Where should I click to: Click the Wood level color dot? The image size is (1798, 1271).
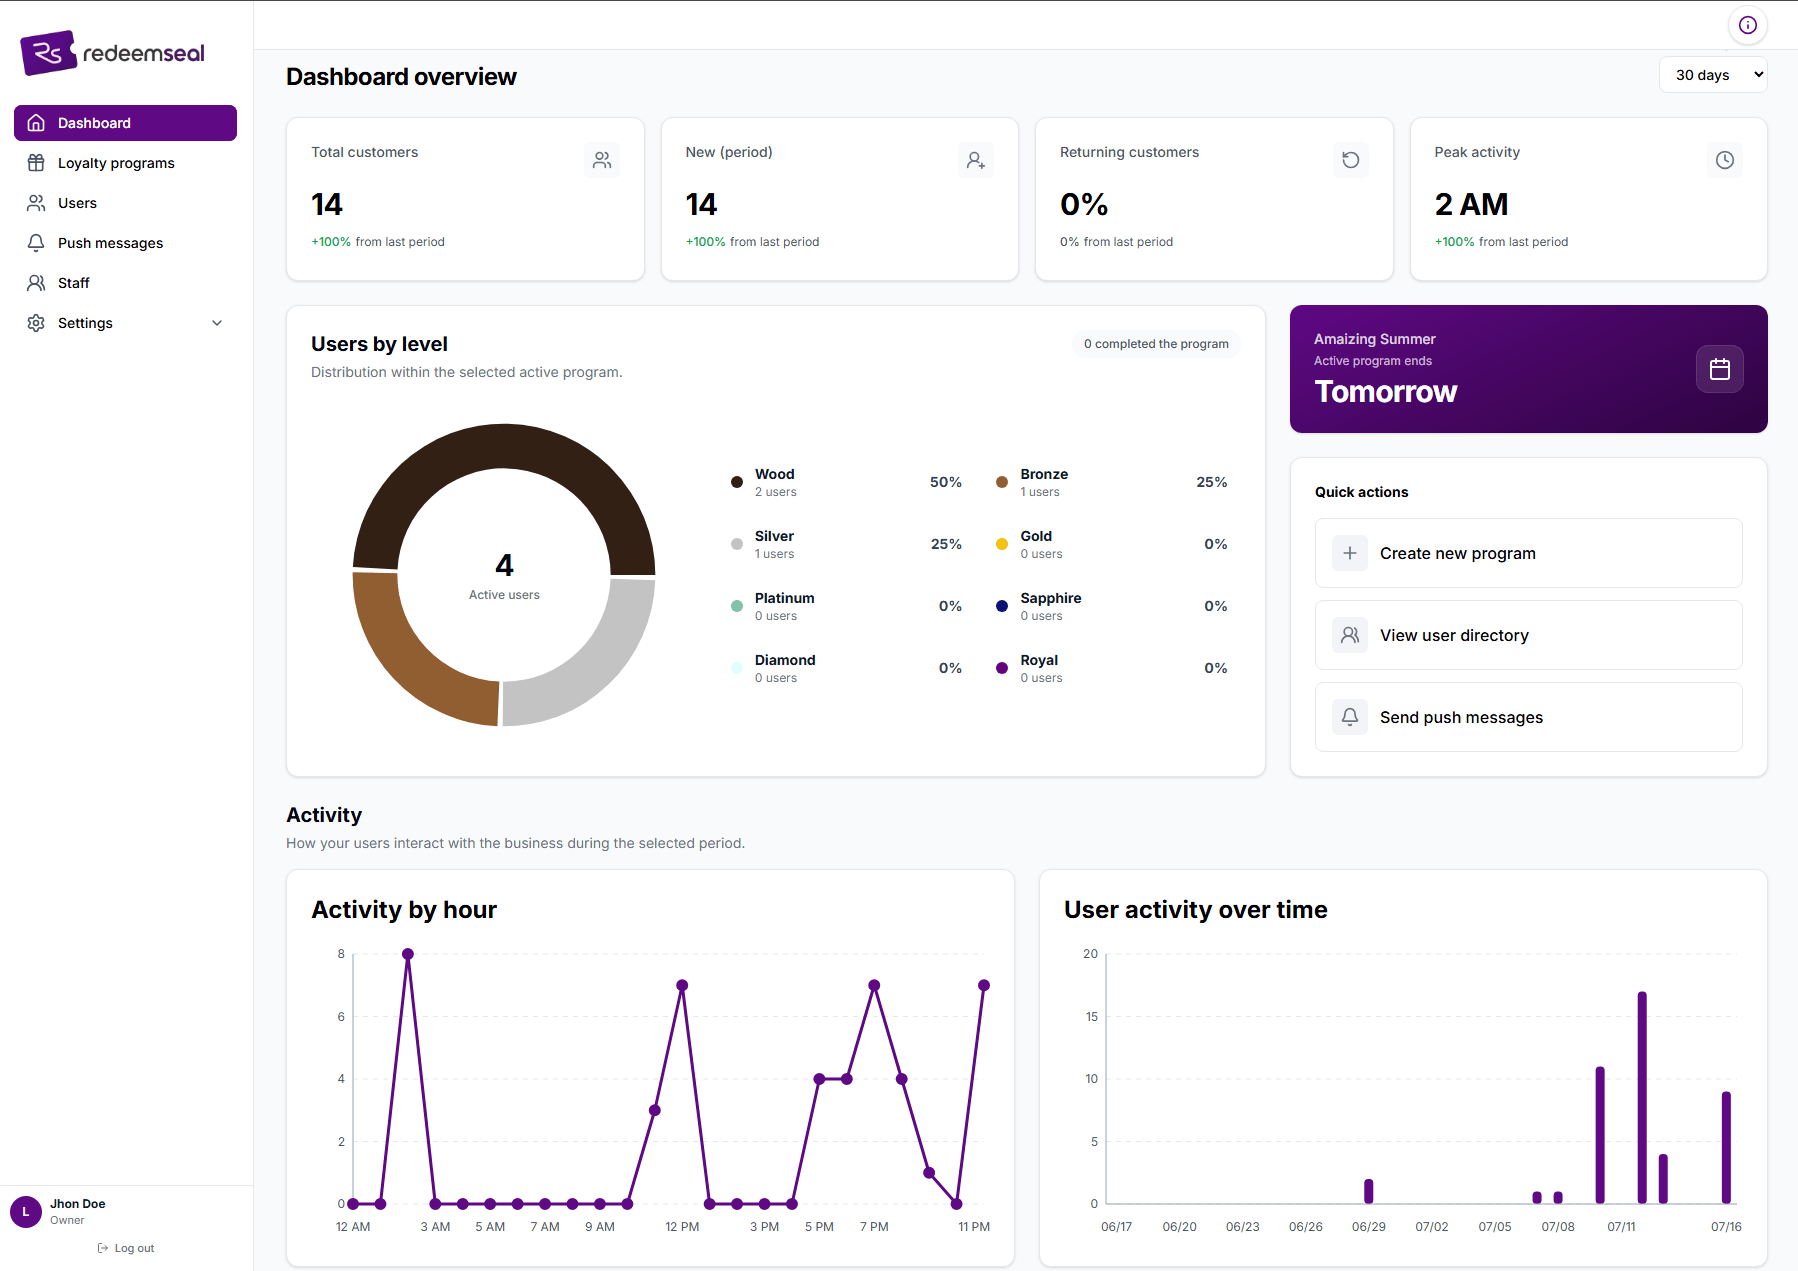click(x=737, y=482)
